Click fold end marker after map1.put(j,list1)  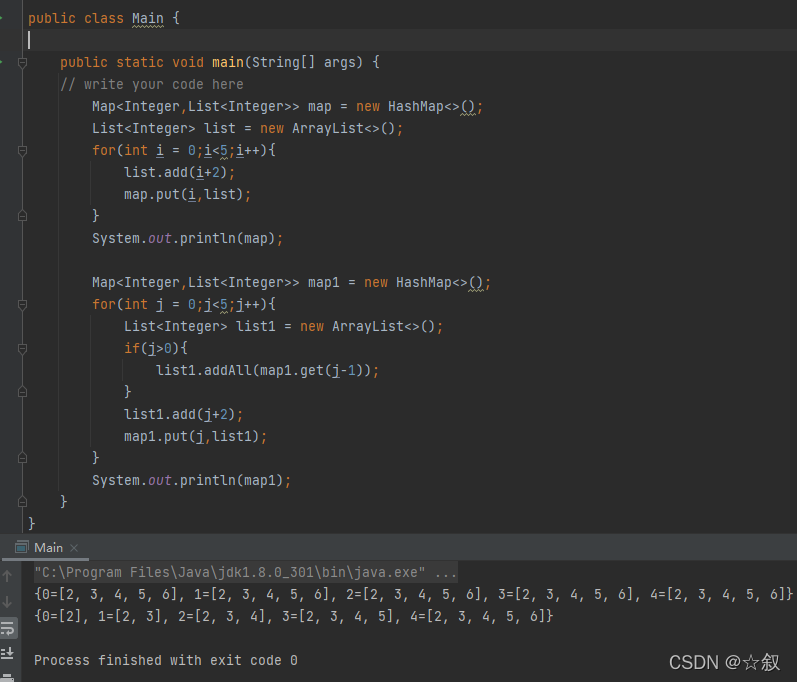22,458
